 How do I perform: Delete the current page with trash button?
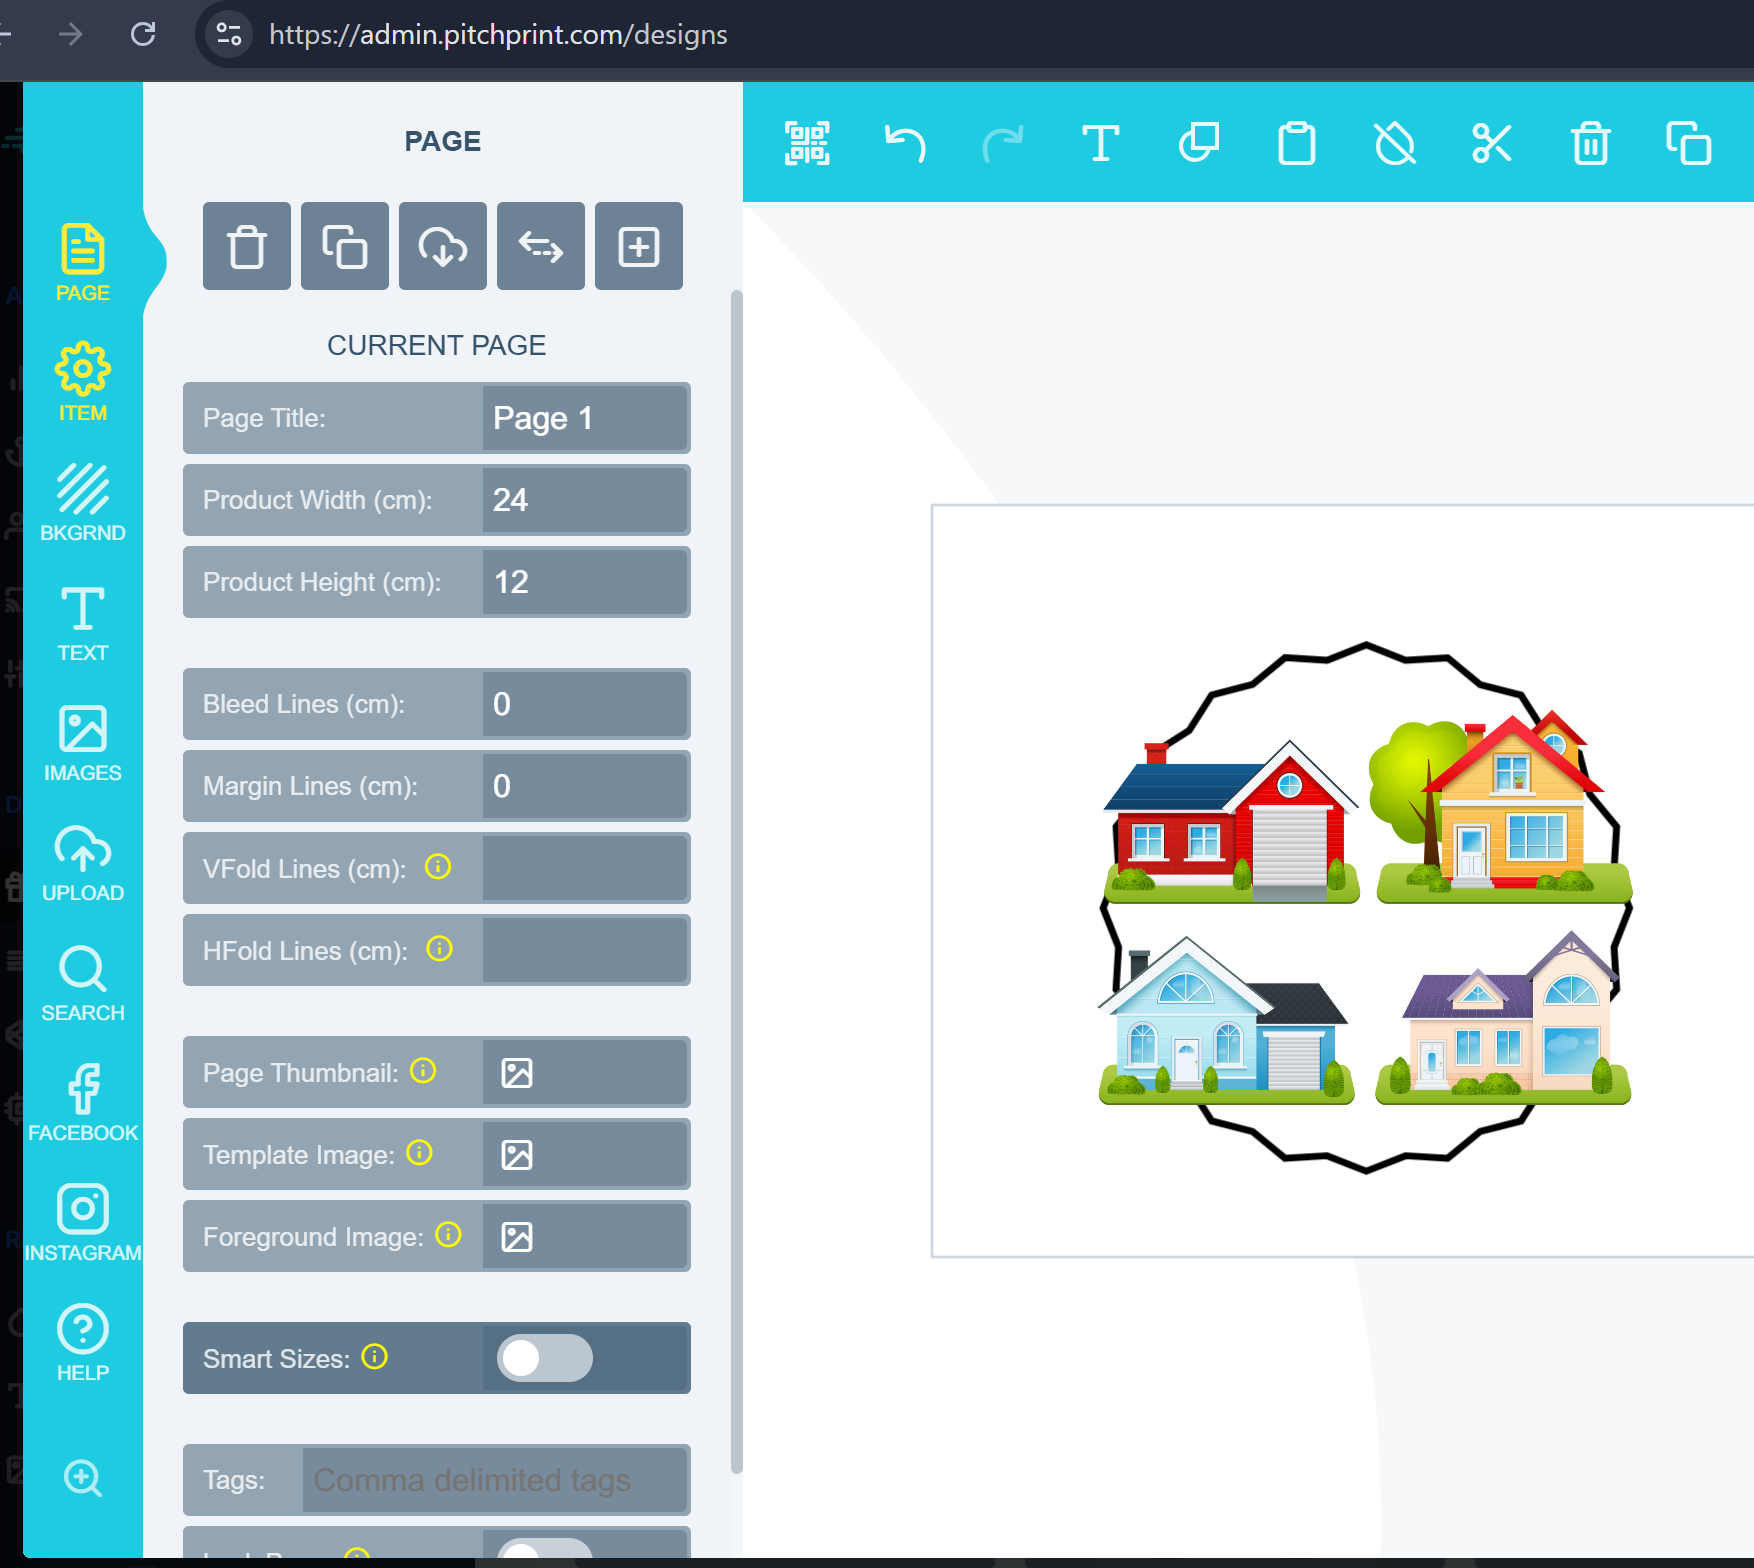247,246
